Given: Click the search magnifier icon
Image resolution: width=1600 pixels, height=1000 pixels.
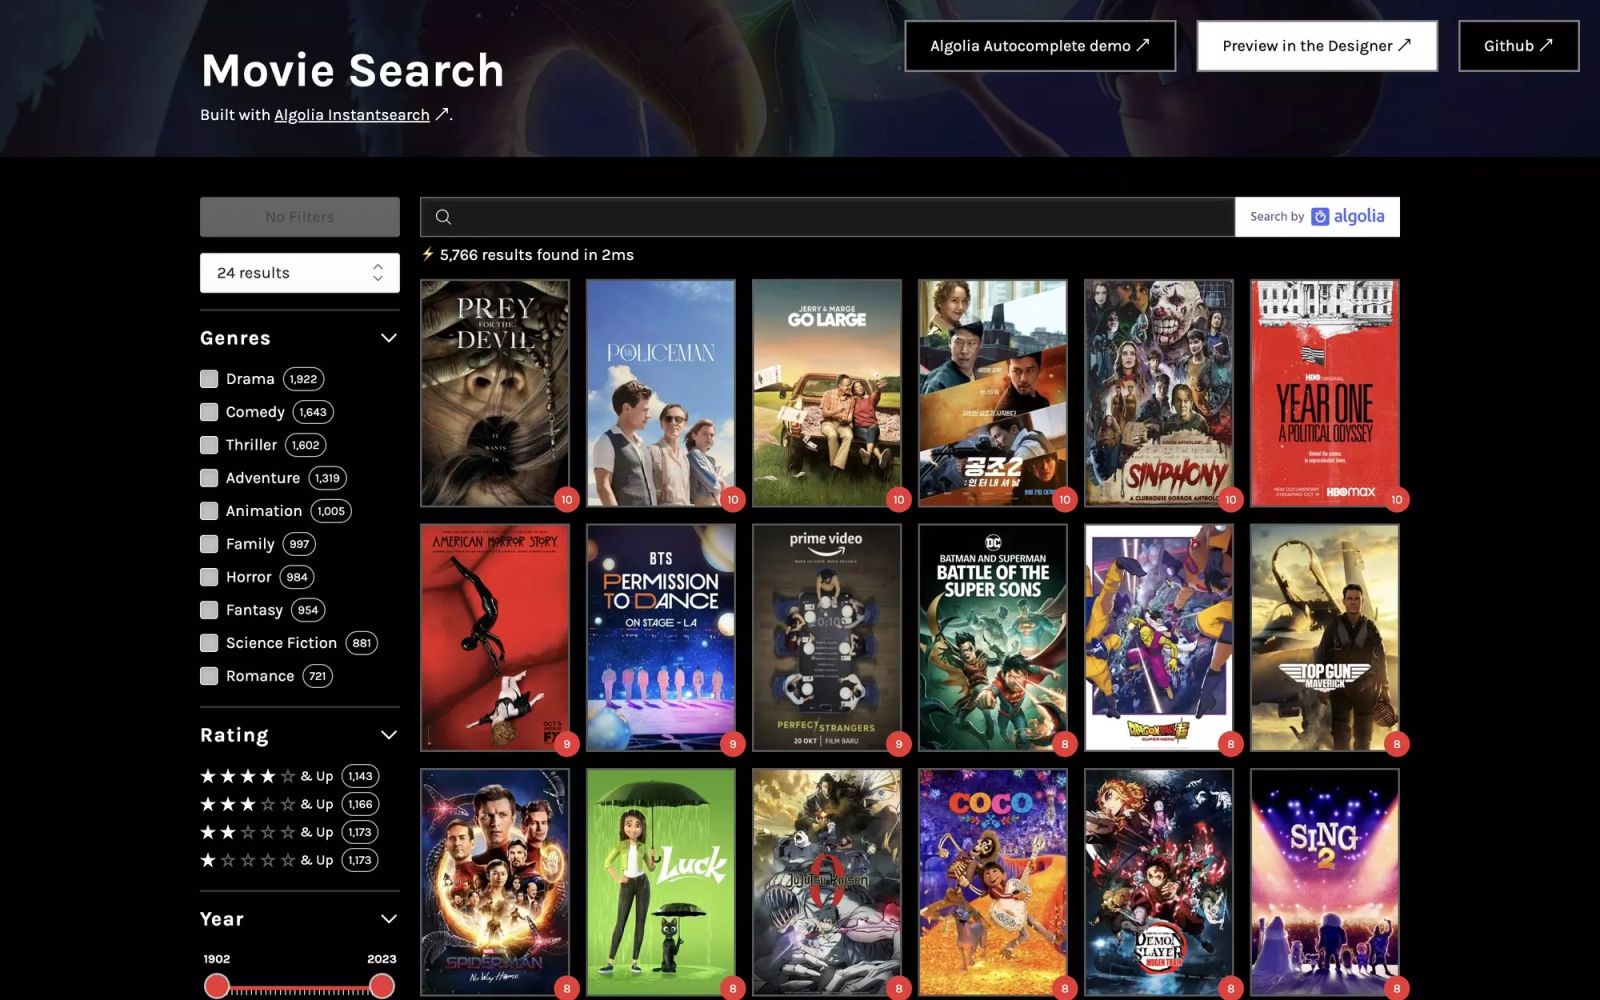Looking at the screenshot, I should (443, 217).
